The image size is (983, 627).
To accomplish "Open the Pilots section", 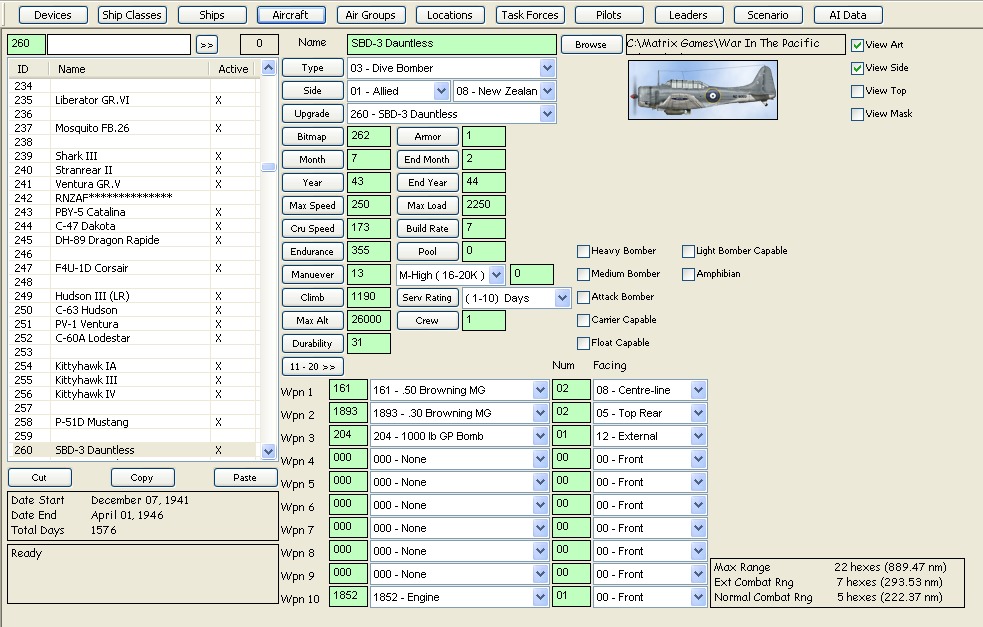I will click(608, 14).
